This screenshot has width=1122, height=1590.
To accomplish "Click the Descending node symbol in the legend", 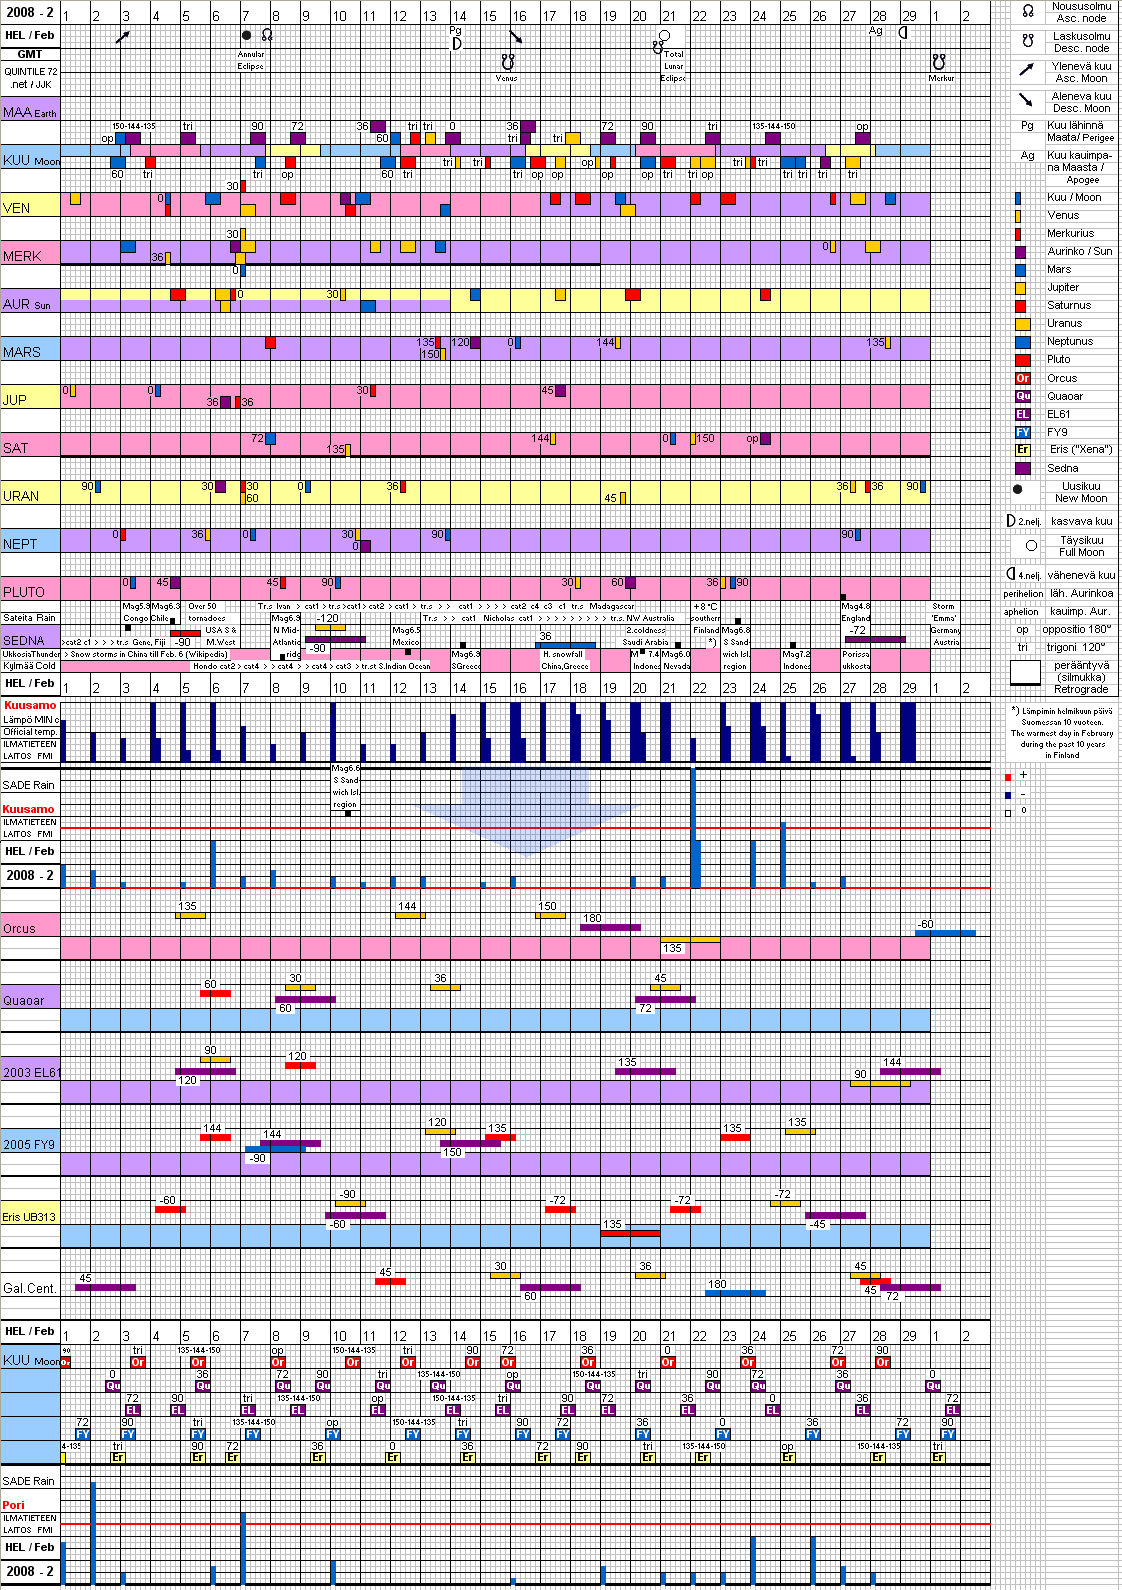I will click(x=1027, y=41).
